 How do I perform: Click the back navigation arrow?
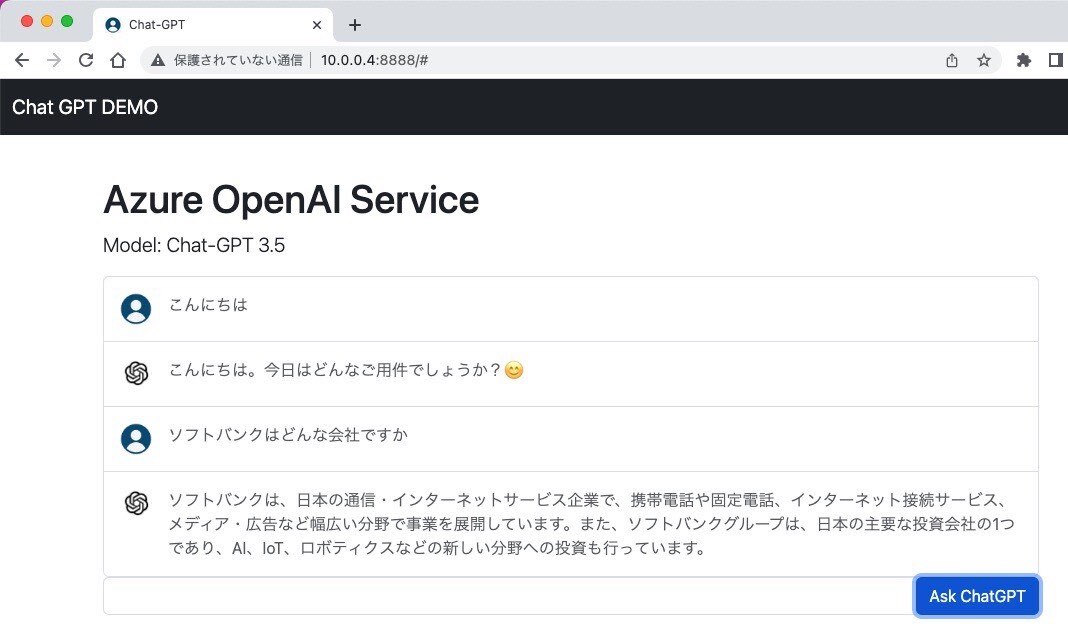(x=22, y=60)
